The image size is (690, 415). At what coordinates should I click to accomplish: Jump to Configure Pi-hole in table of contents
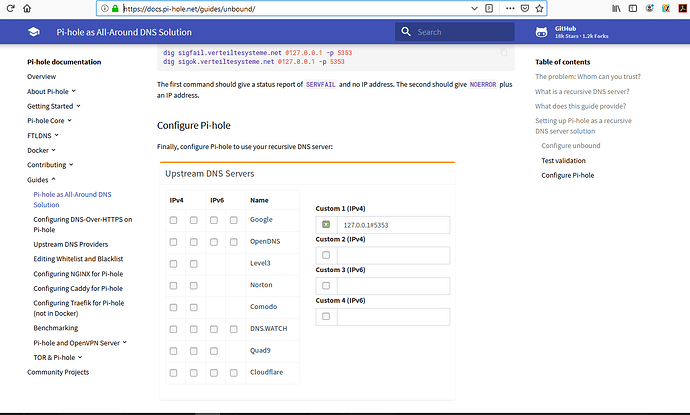click(568, 175)
